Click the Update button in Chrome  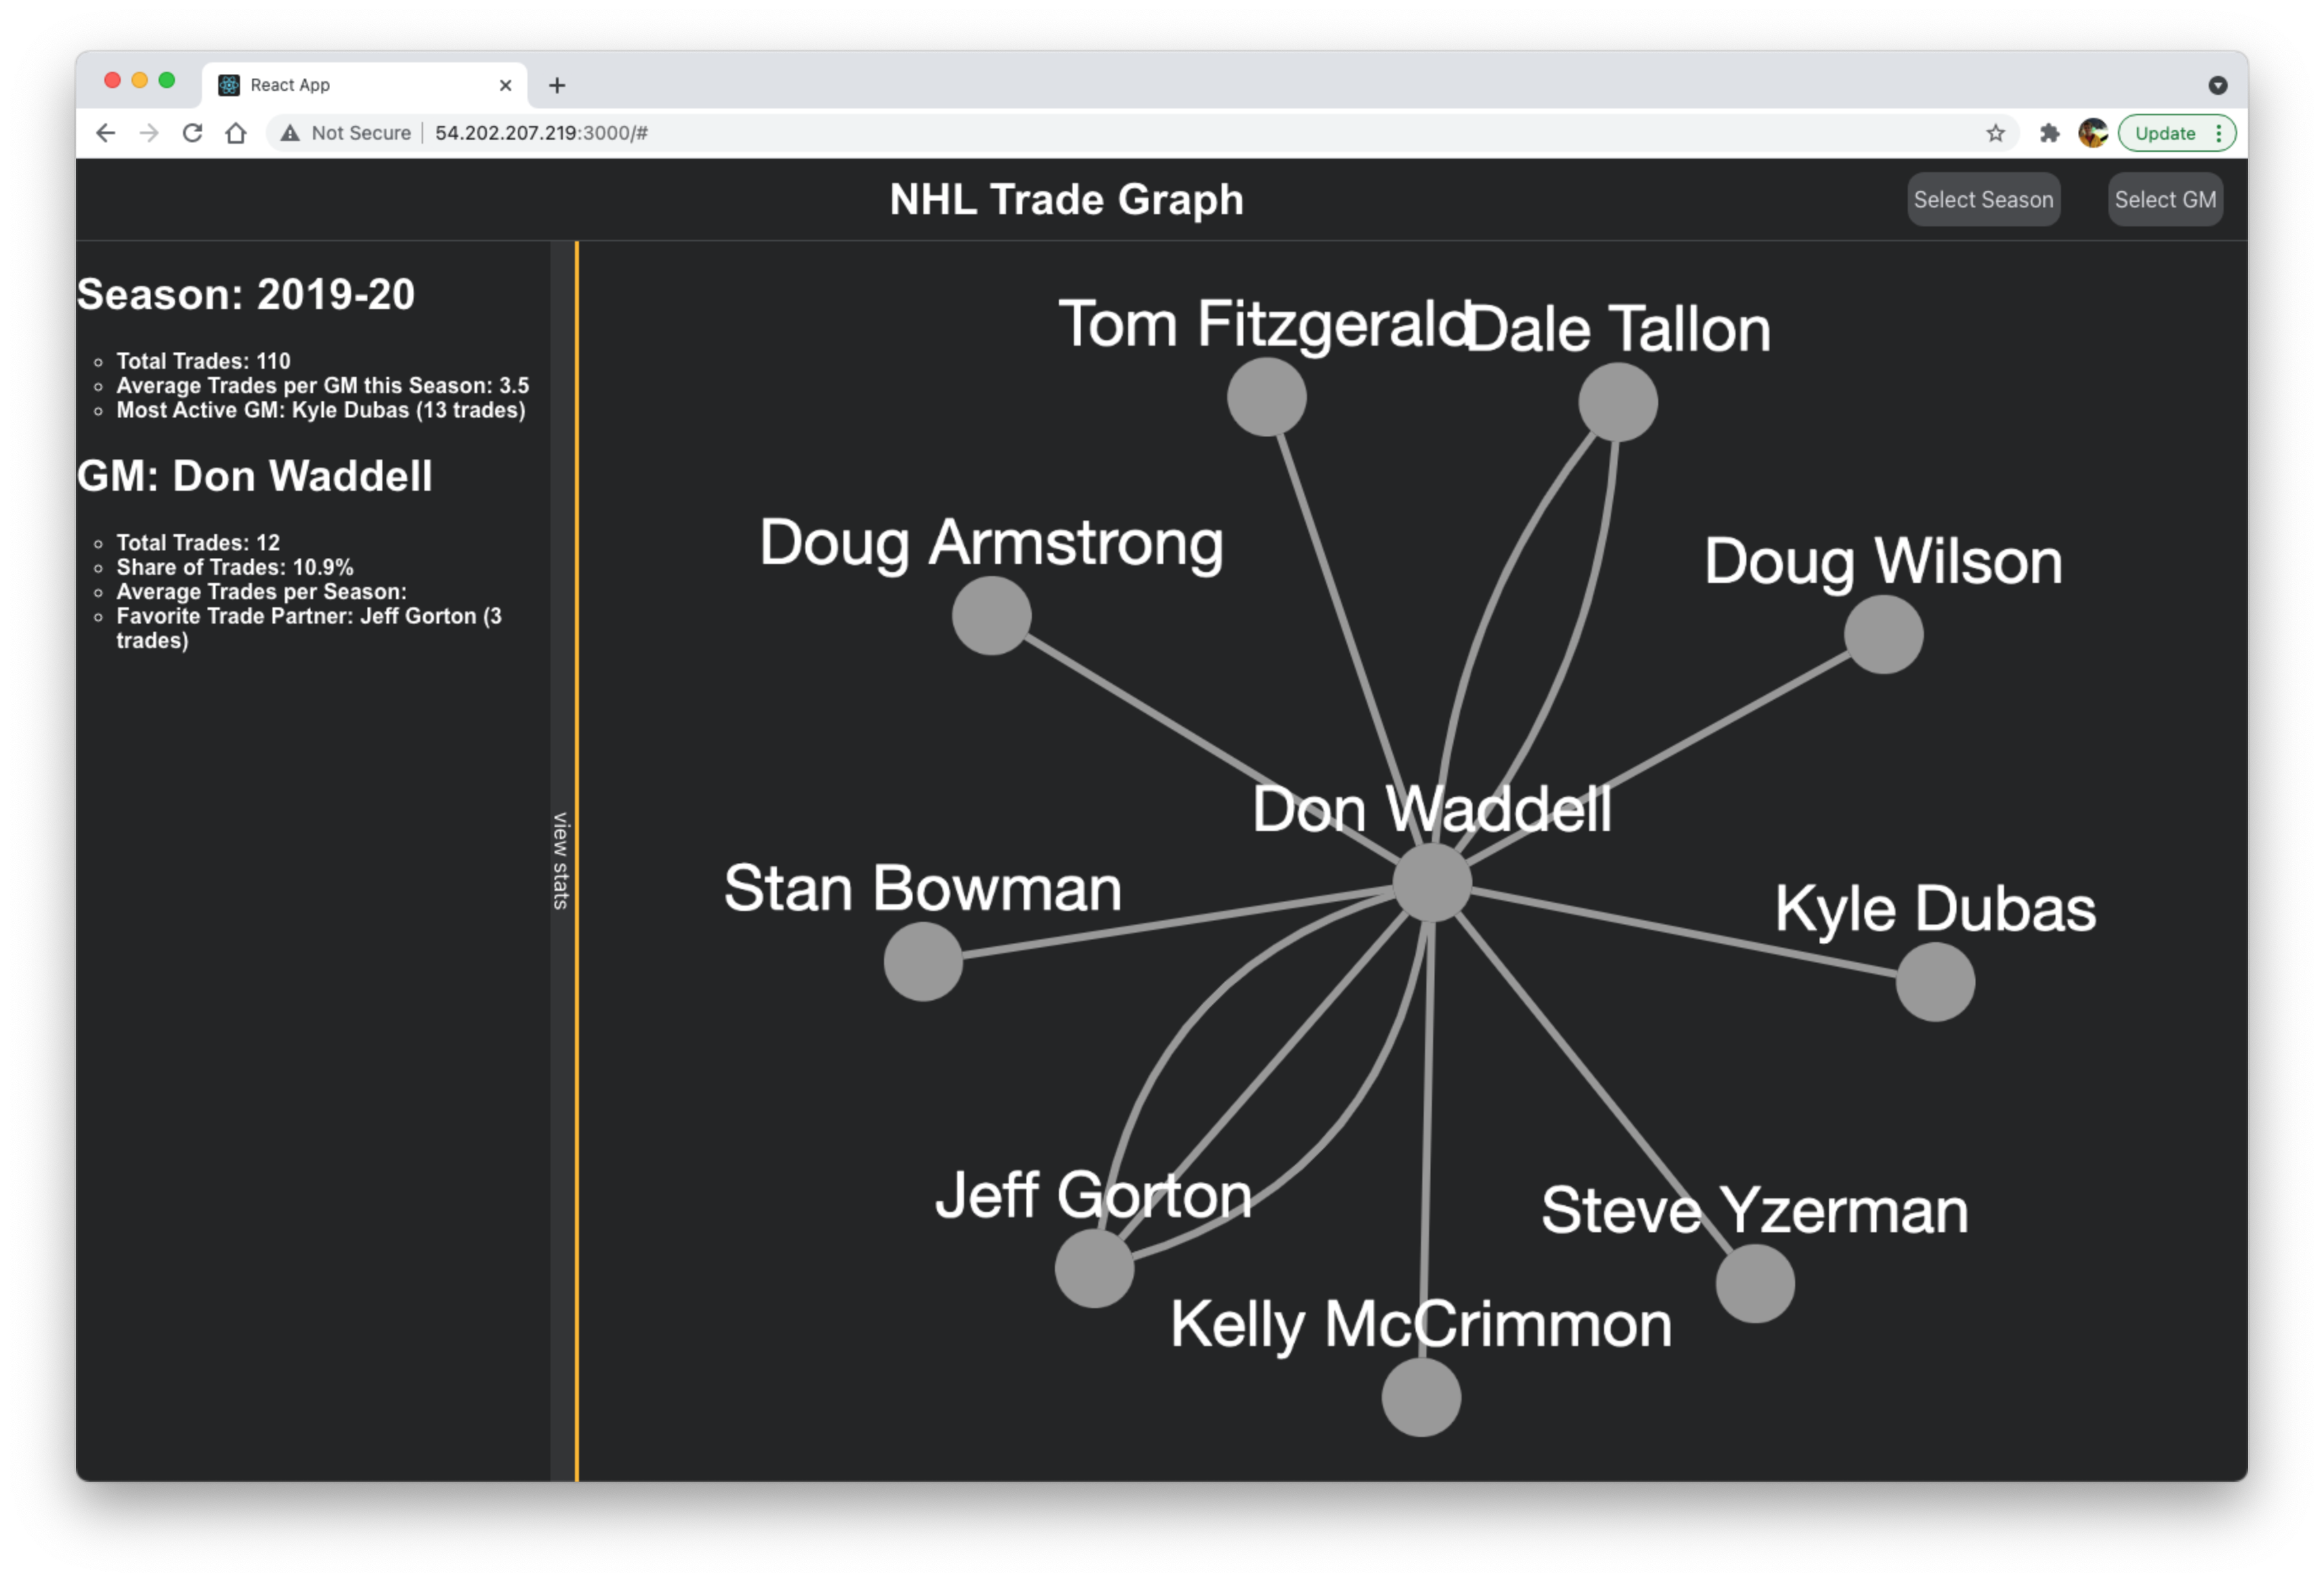[2176, 133]
